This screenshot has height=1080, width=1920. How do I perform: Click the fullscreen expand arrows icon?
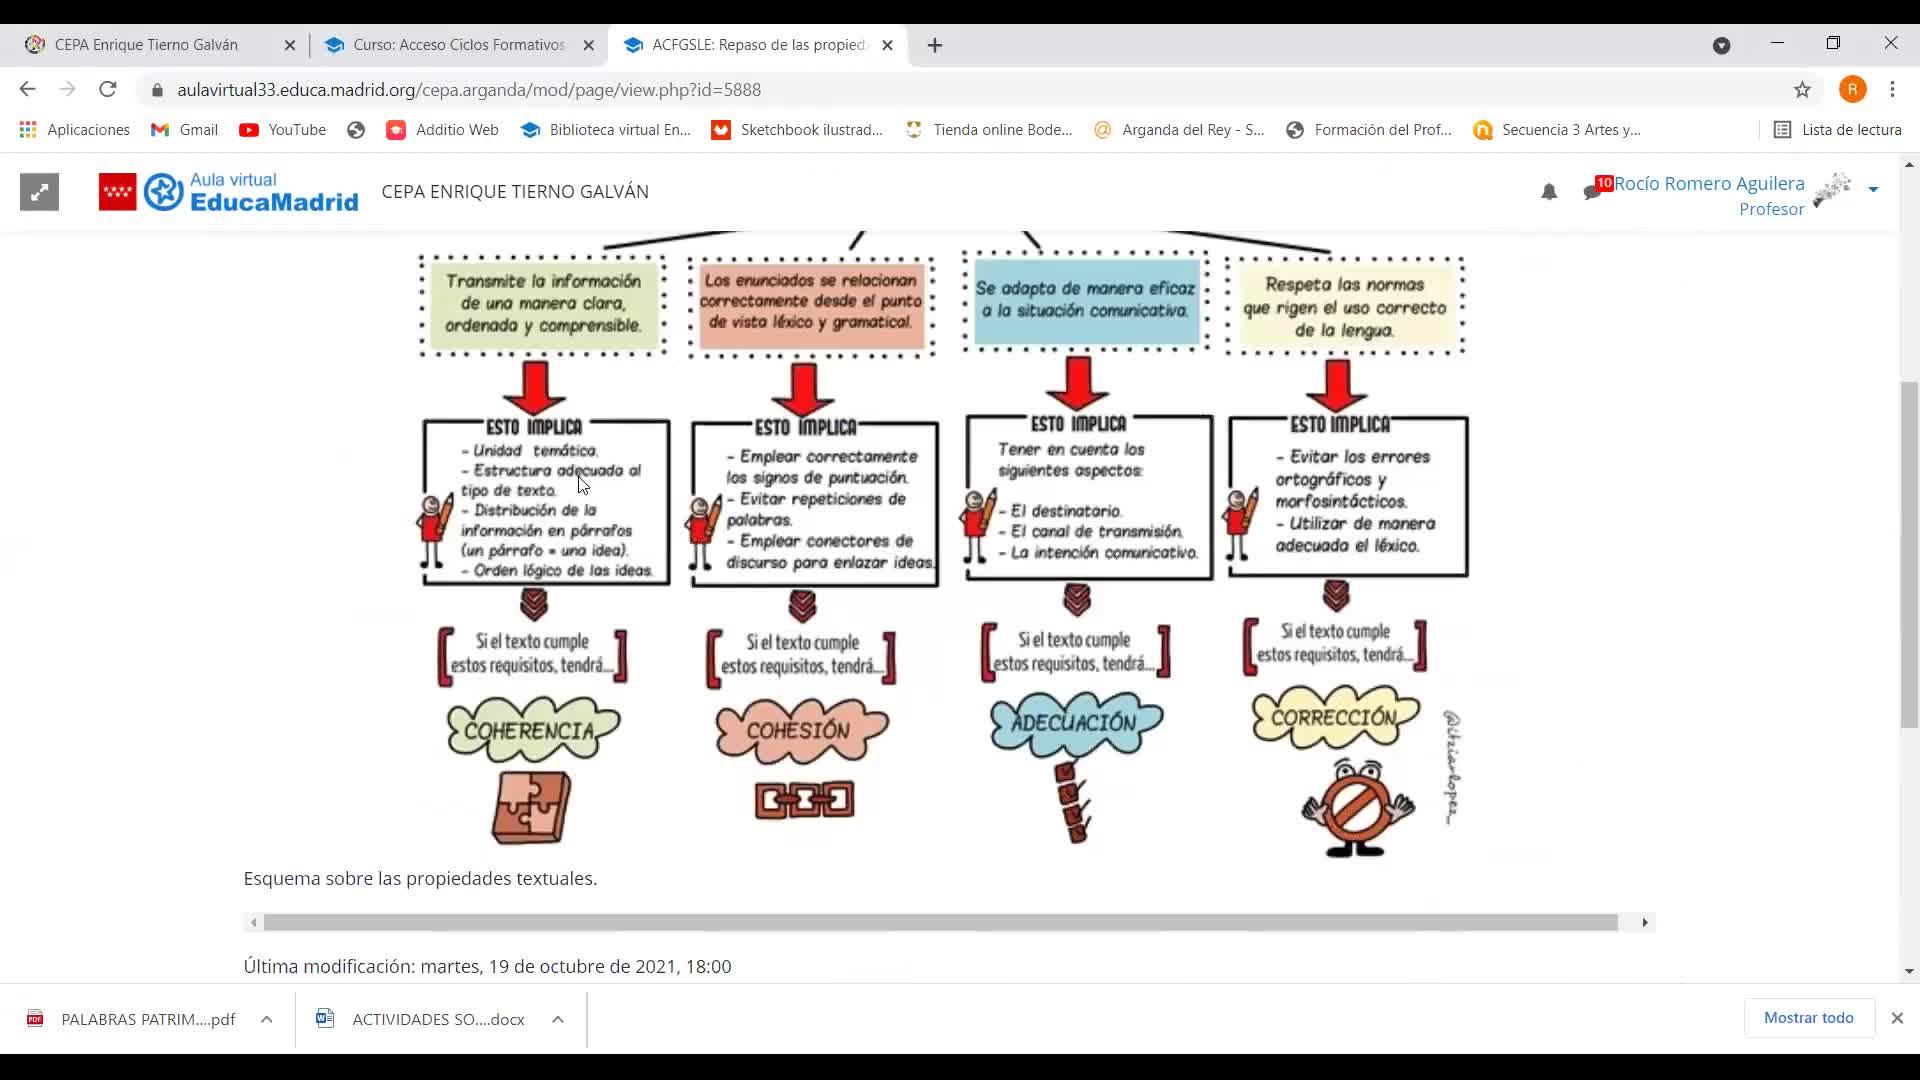coord(39,192)
